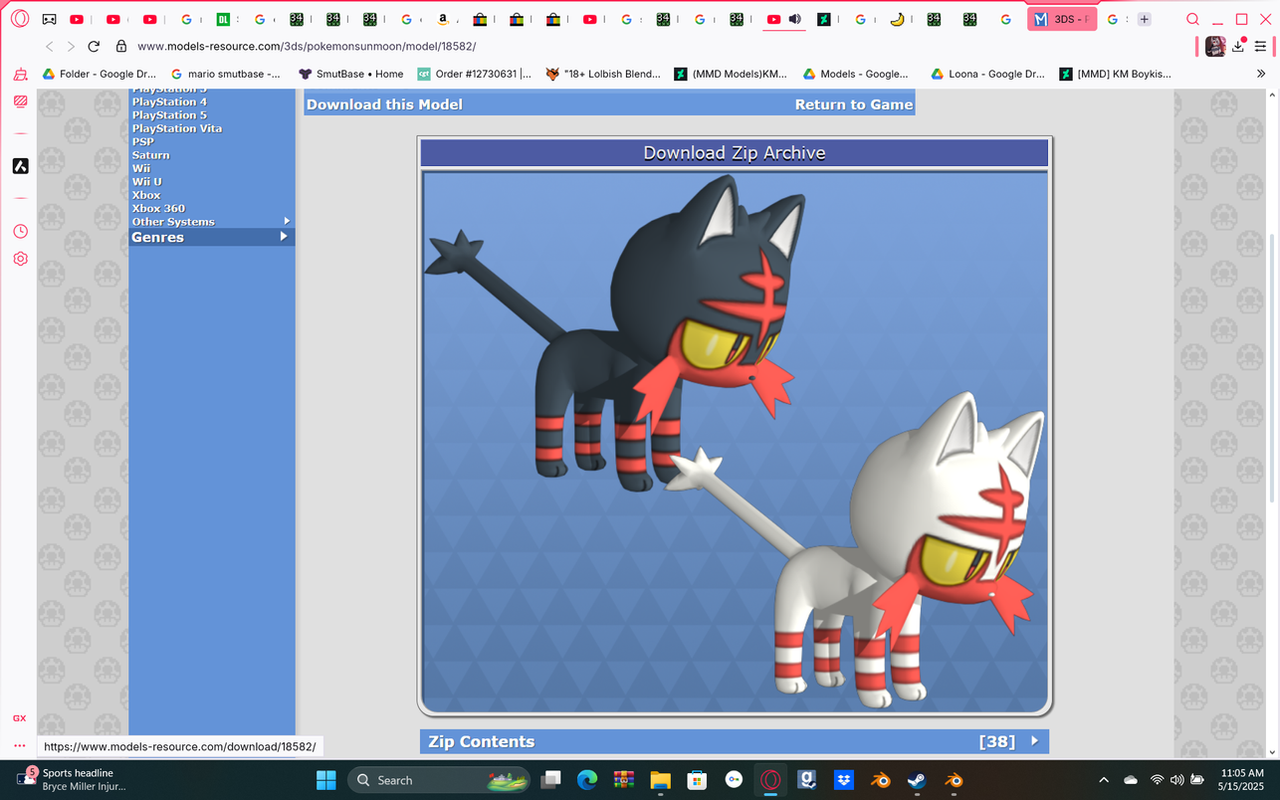Viewport: 1280px width, 800px height.
Task: Open the Opera main menu logo
Action: [x=20, y=19]
